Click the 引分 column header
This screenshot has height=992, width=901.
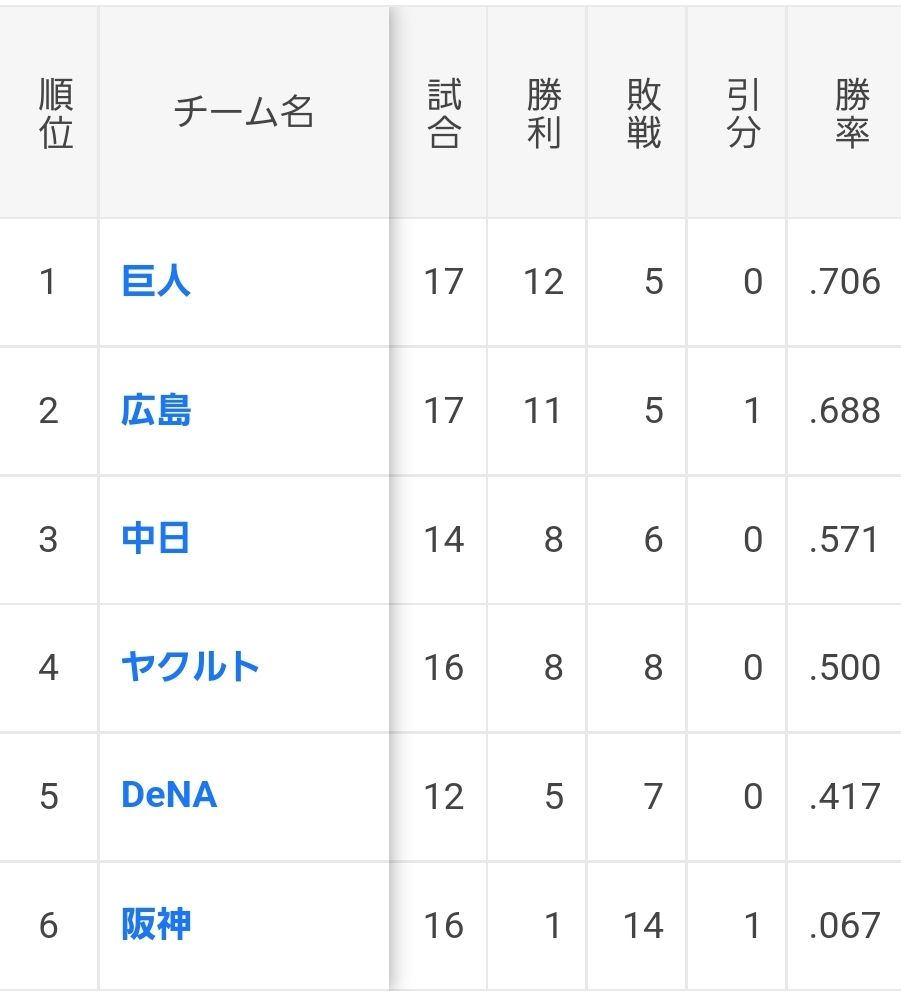(x=743, y=113)
